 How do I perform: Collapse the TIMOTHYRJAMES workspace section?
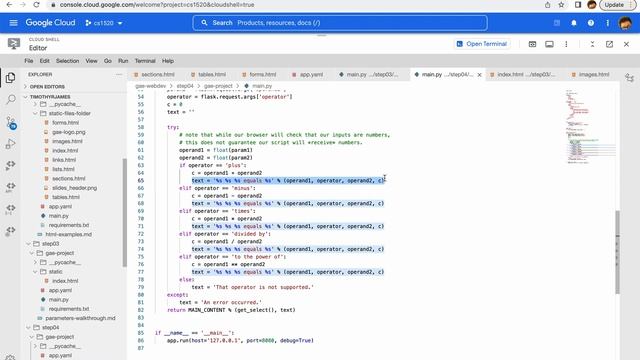click(x=50, y=97)
